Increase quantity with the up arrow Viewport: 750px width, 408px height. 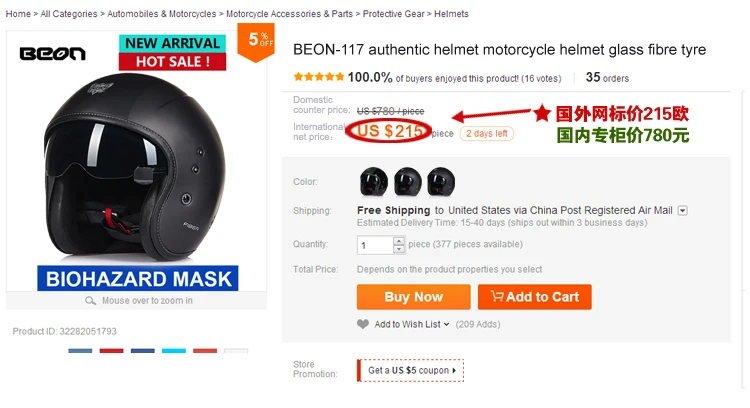coord(398,241)
